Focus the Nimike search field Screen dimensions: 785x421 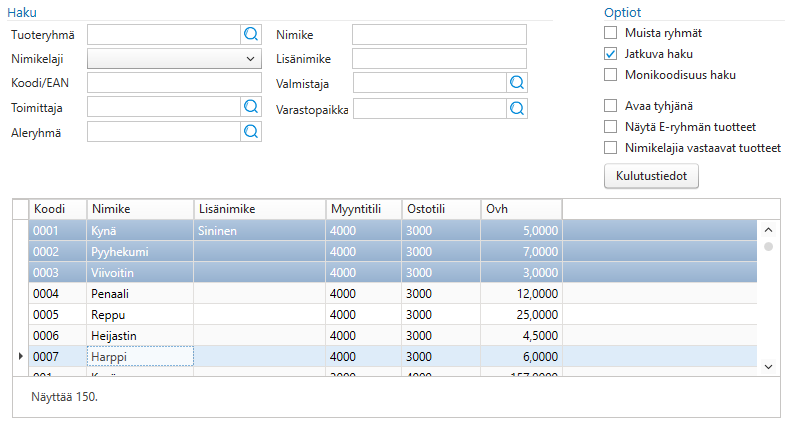click(439, 35)
